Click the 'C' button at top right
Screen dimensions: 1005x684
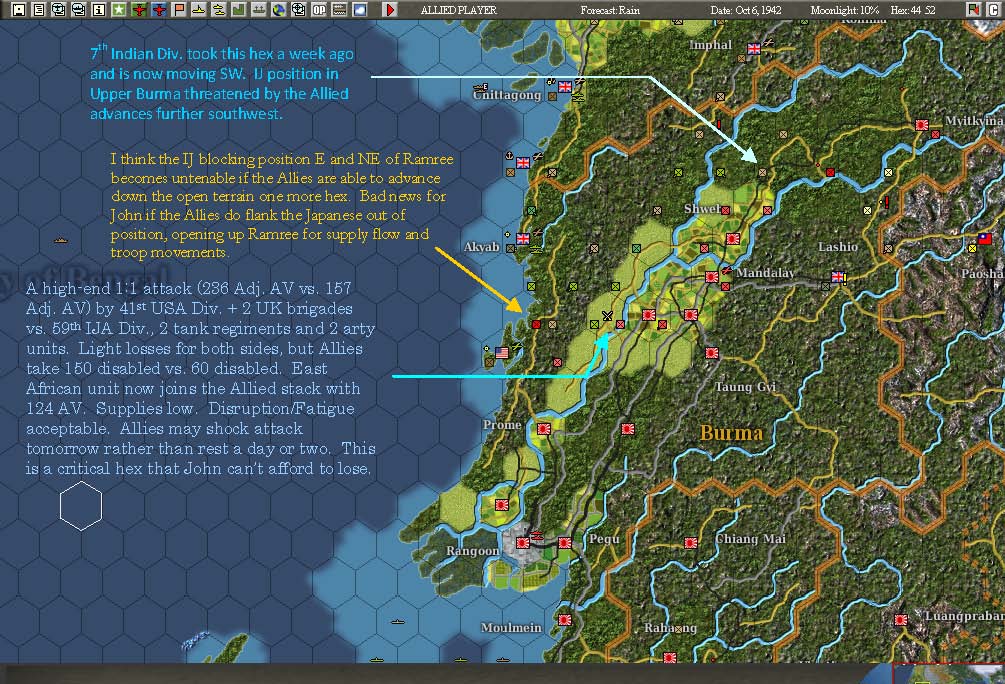pyautogui.click(x=995, y=9)
